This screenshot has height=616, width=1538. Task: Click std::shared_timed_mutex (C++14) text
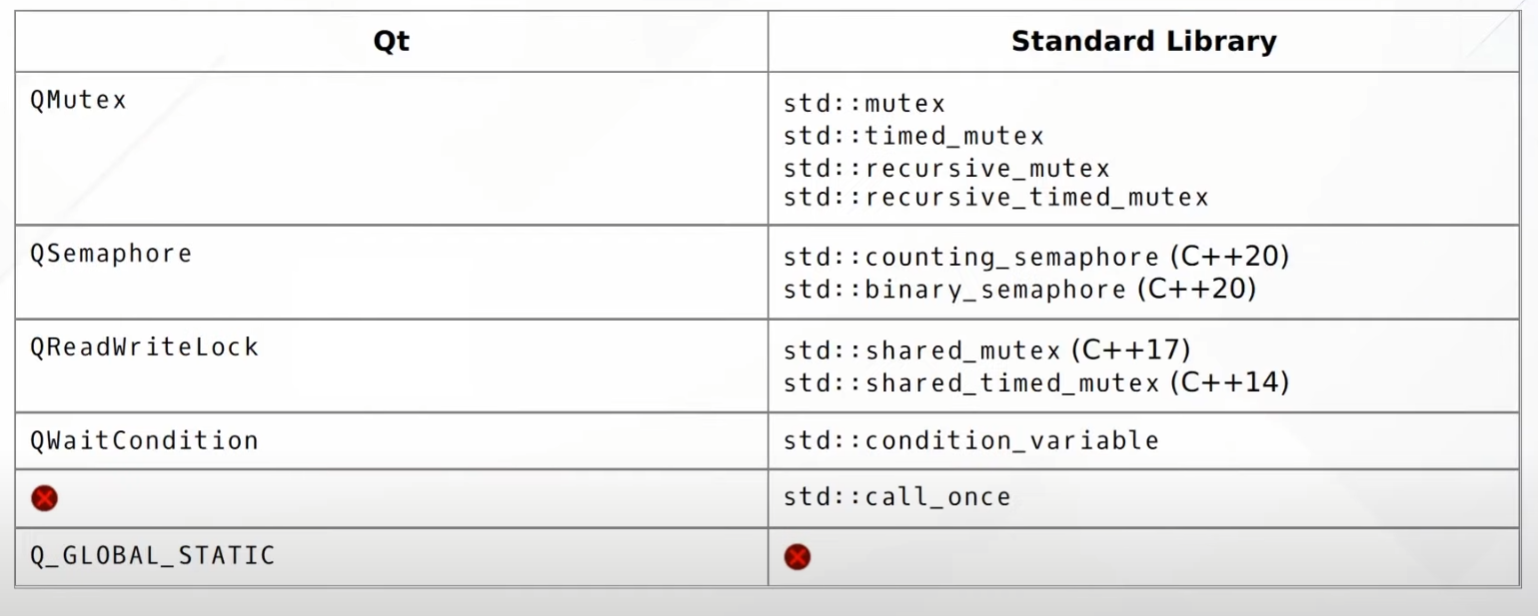point(1036,382)
